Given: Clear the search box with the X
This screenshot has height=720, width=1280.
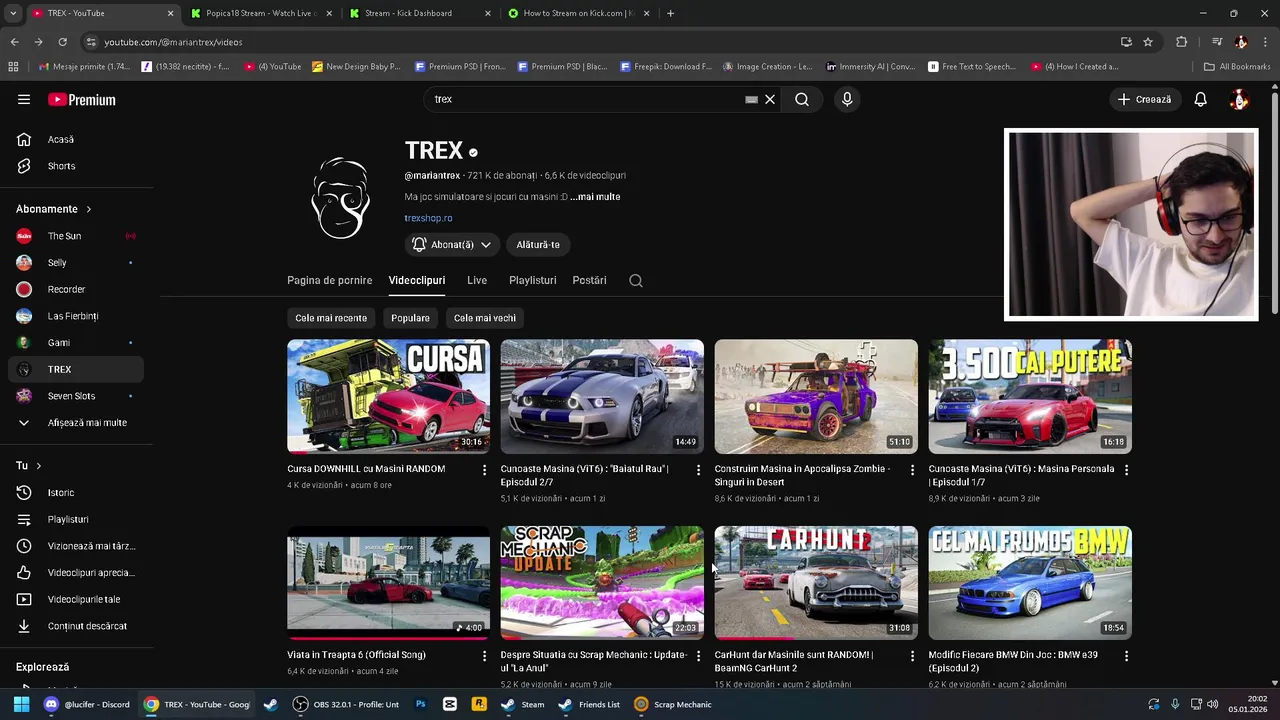Looking at the screenshot, I should pyautogui.click(x=770, y=99).
